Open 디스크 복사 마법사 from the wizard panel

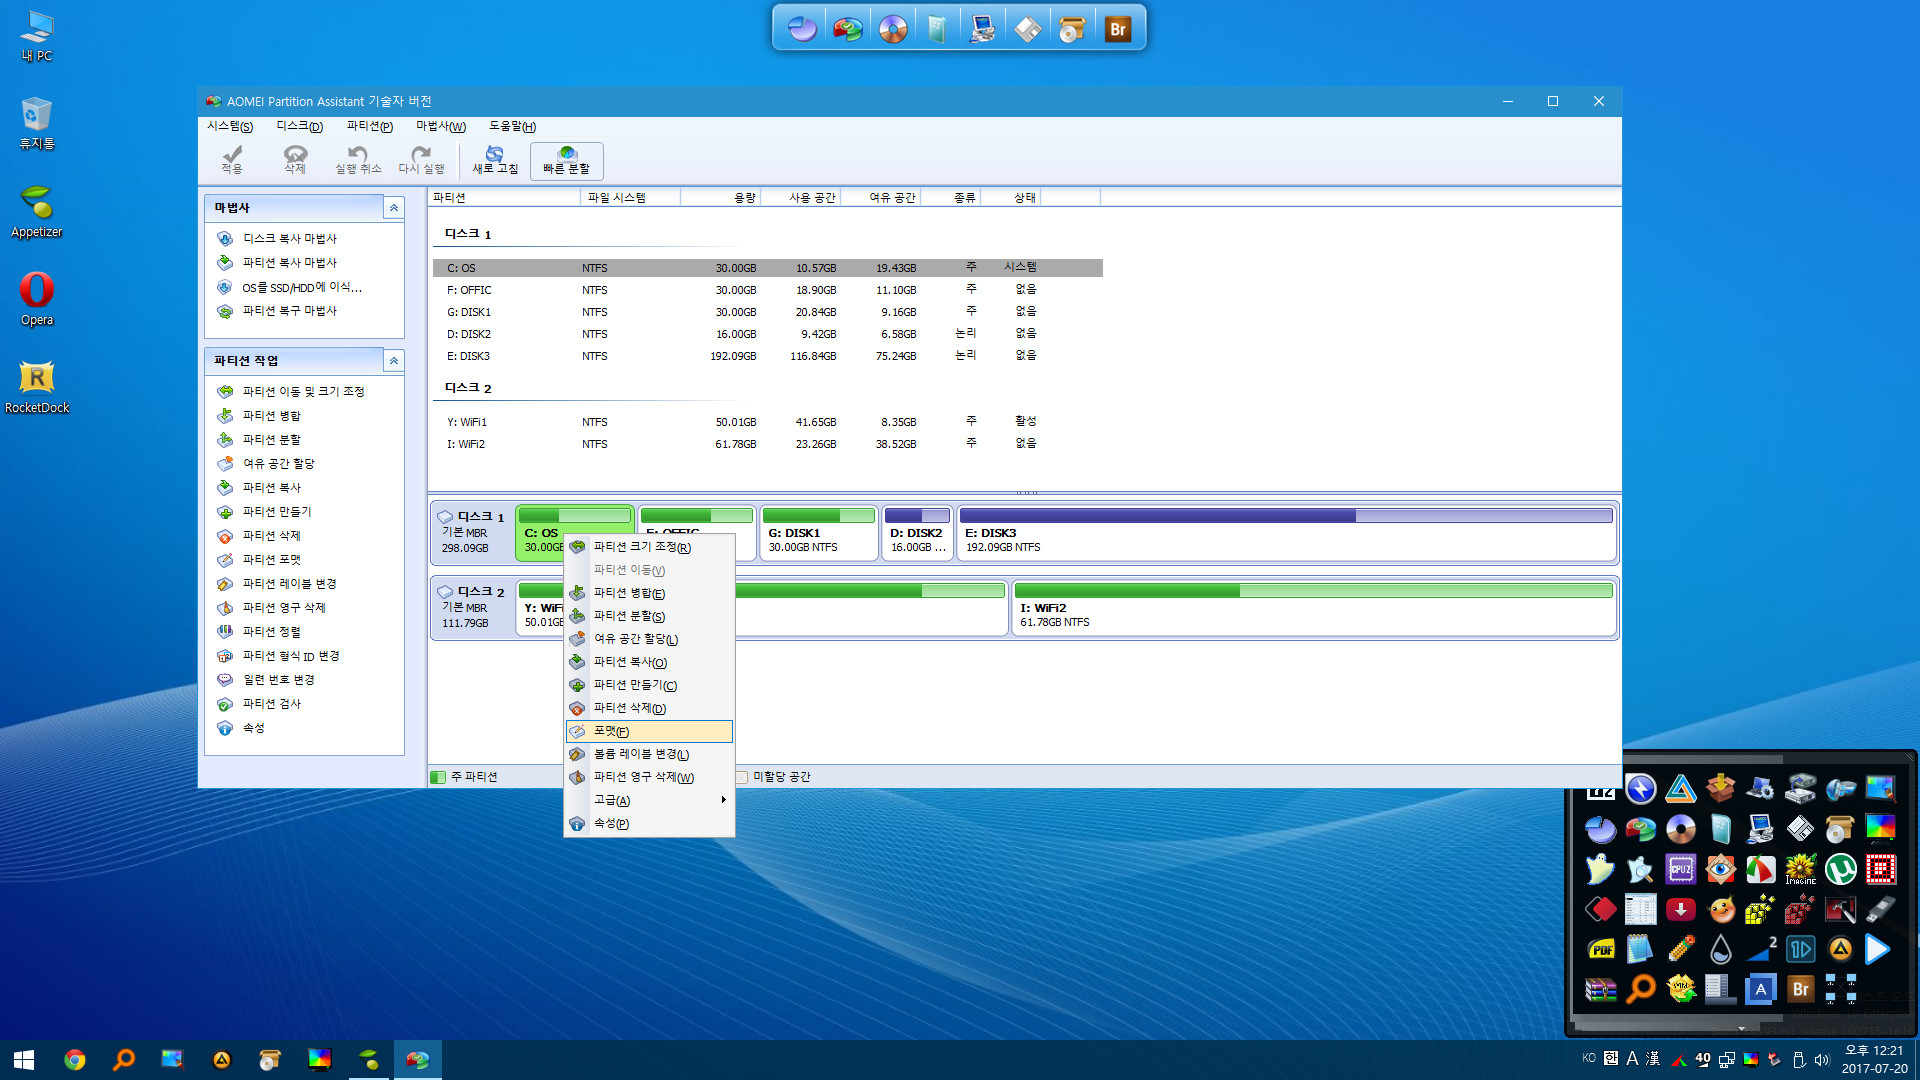(289, 238)
